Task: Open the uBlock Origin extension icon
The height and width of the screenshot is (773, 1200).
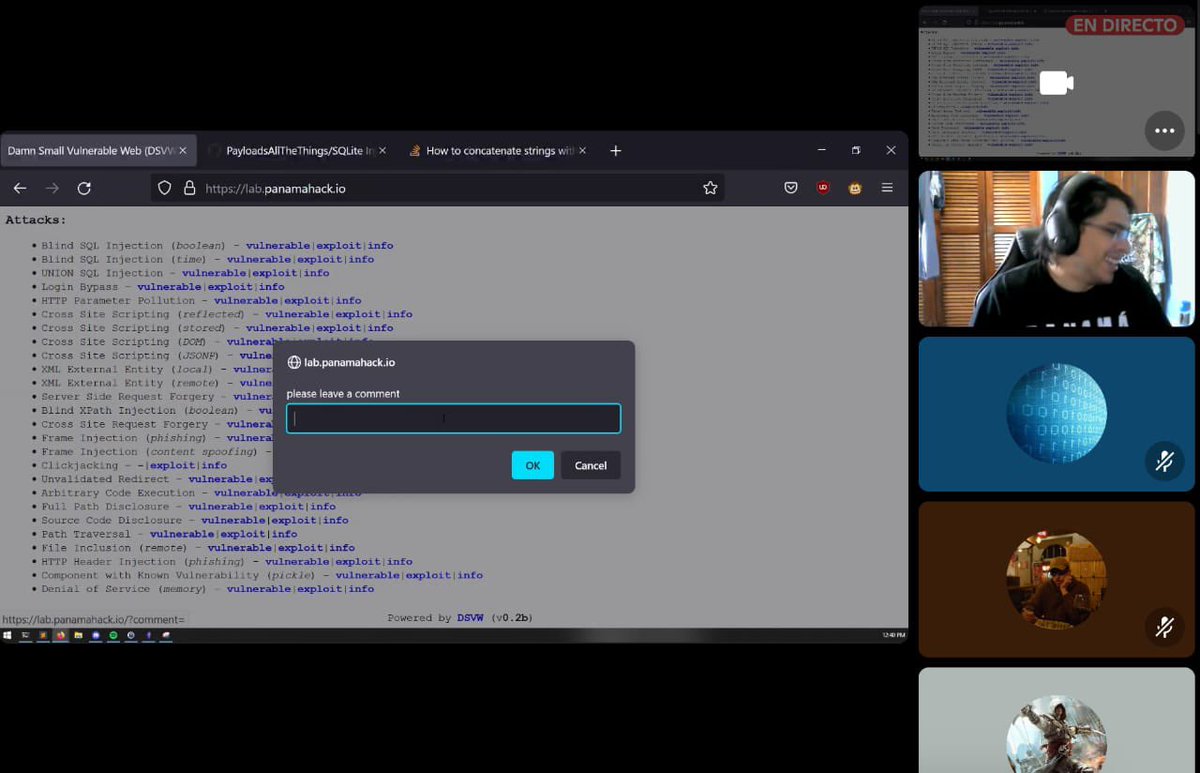Action: coord(823,188)
